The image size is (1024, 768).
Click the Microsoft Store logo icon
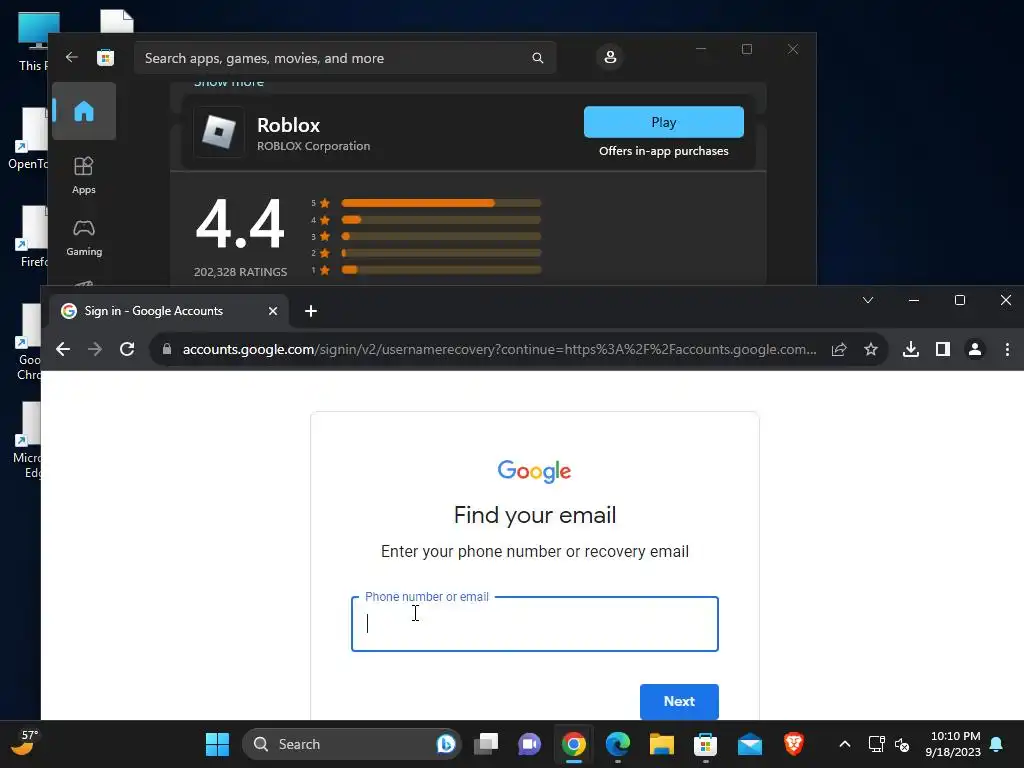105,57
